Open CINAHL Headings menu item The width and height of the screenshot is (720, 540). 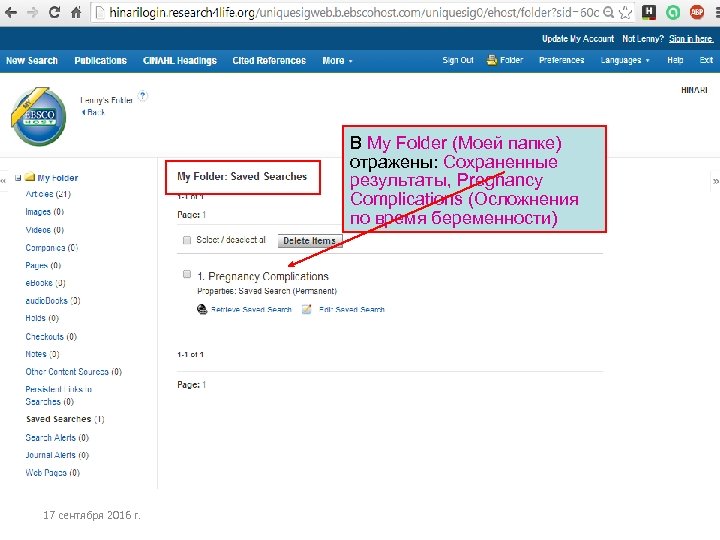[180, 61]
